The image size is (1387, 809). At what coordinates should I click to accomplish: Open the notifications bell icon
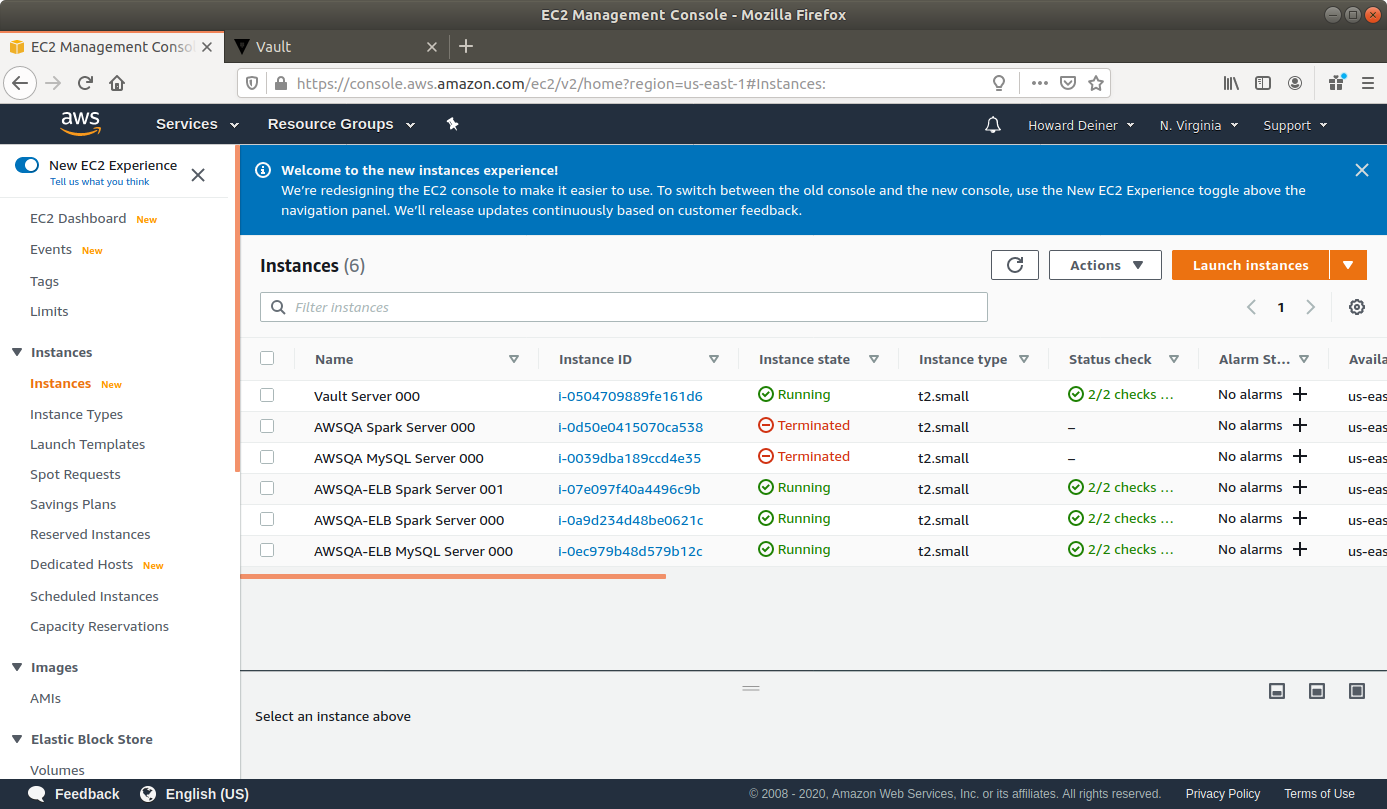click(x=993, y=125)
